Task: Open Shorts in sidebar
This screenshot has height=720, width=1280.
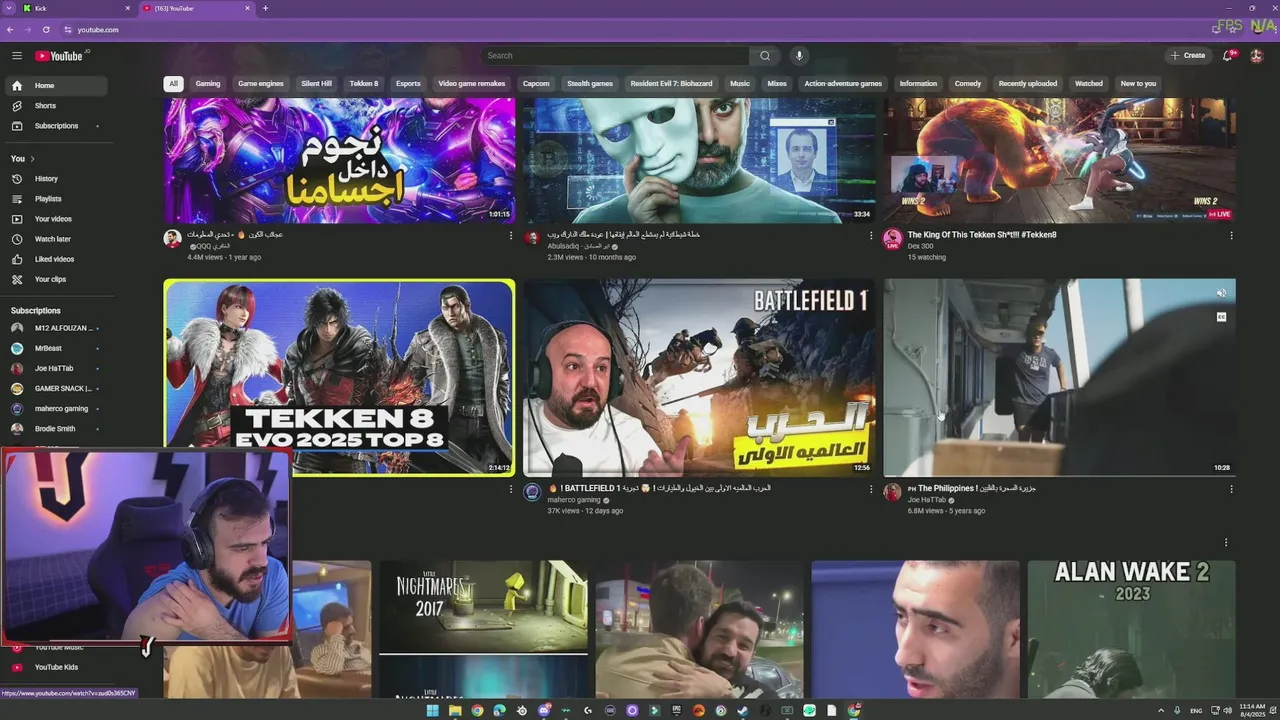Action: tap(55, 106)
